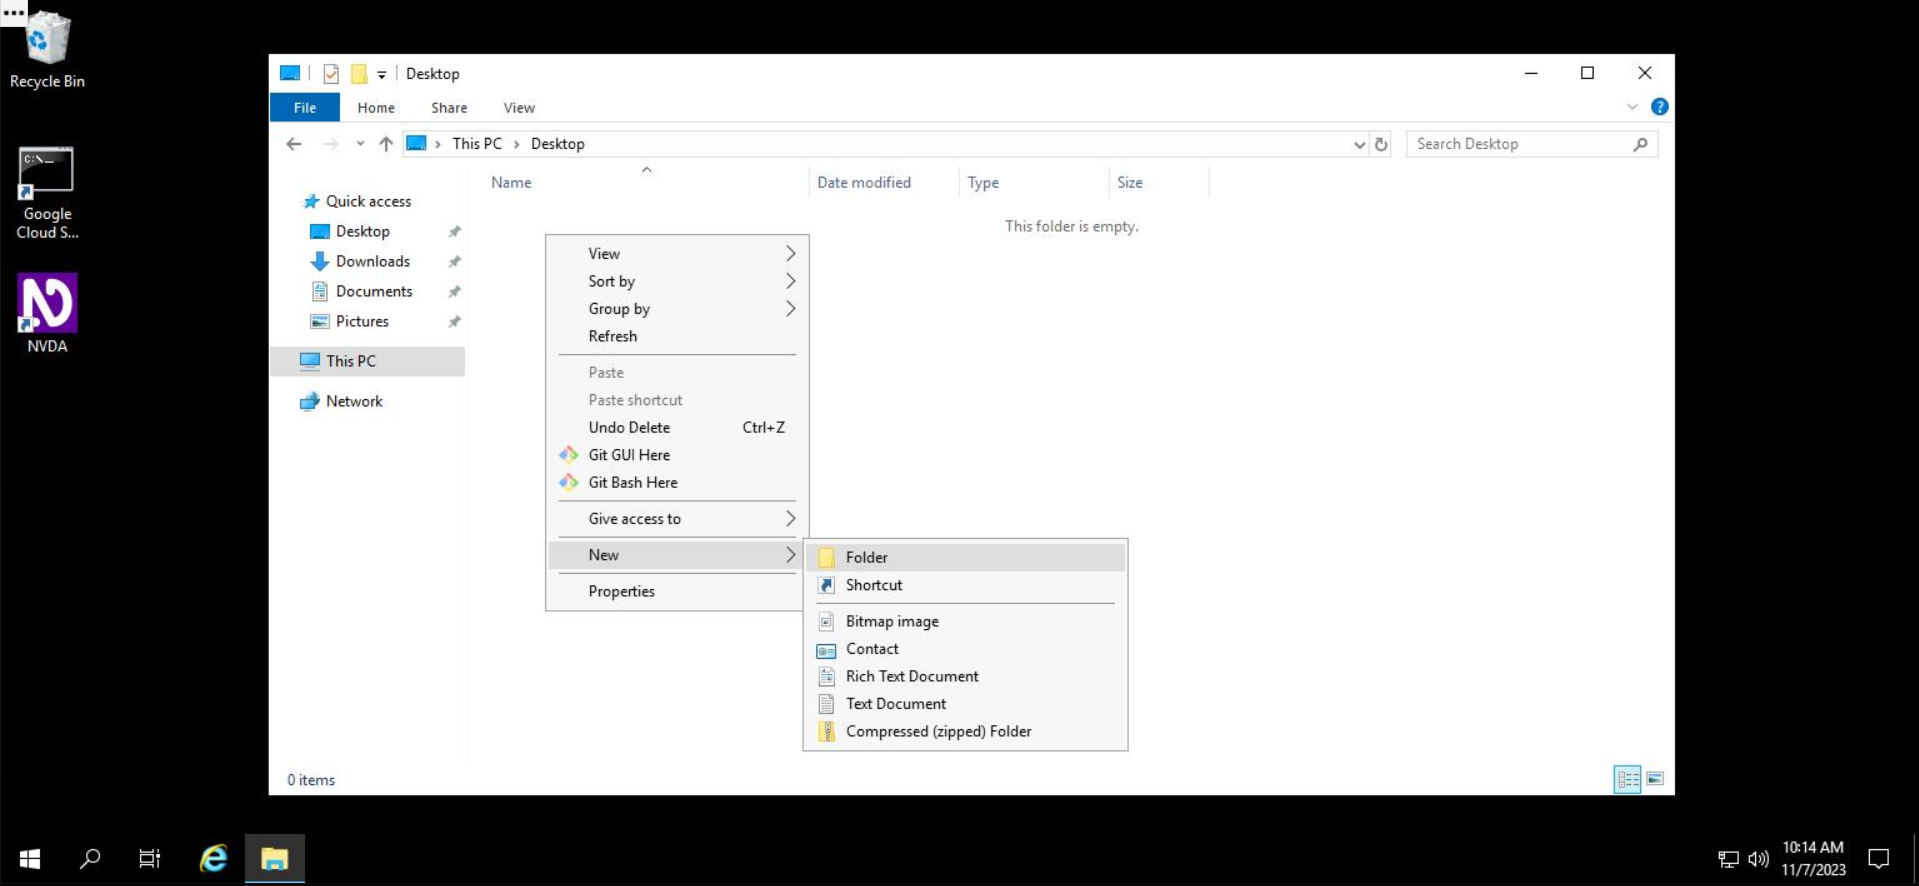Open taskbar Search
Image resolution: width=1919 pixels, height=886 pixels.
coord(90,858)
